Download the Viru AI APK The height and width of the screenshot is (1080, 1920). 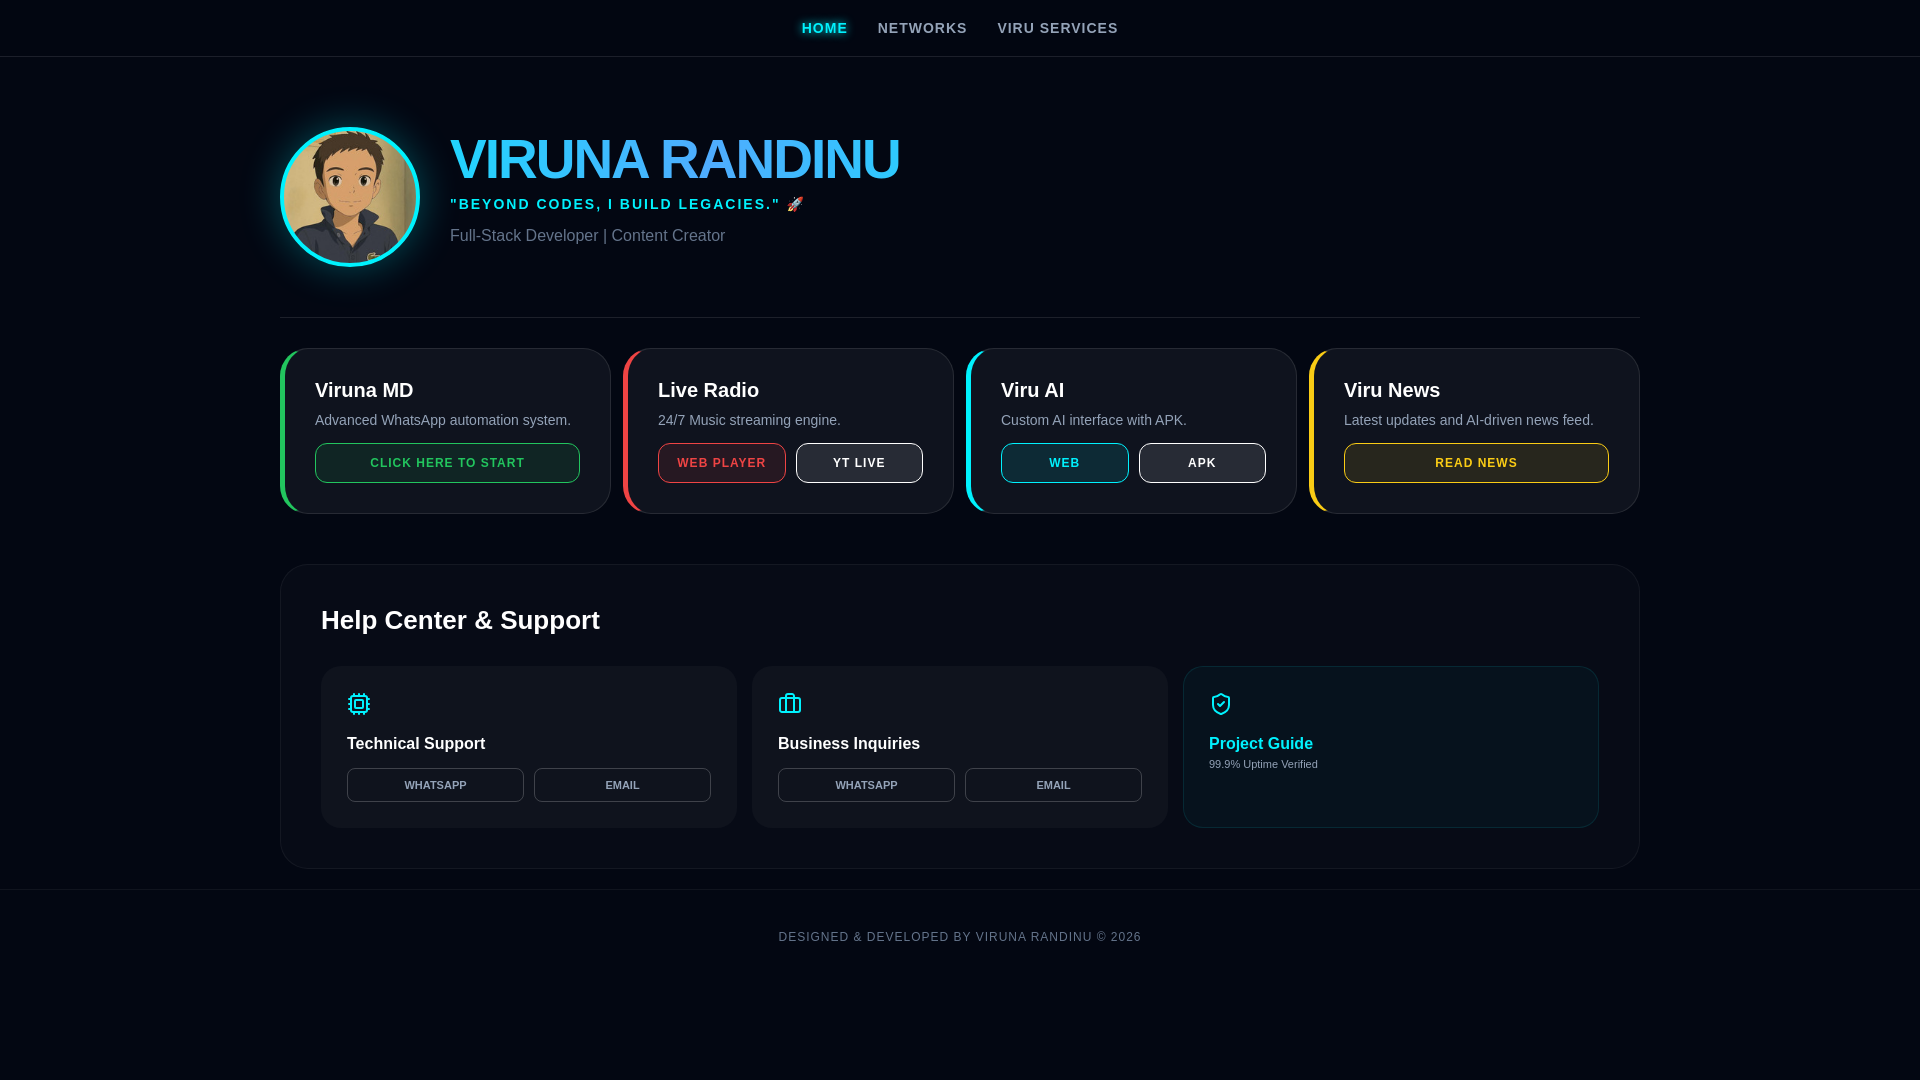point(1202,463)
